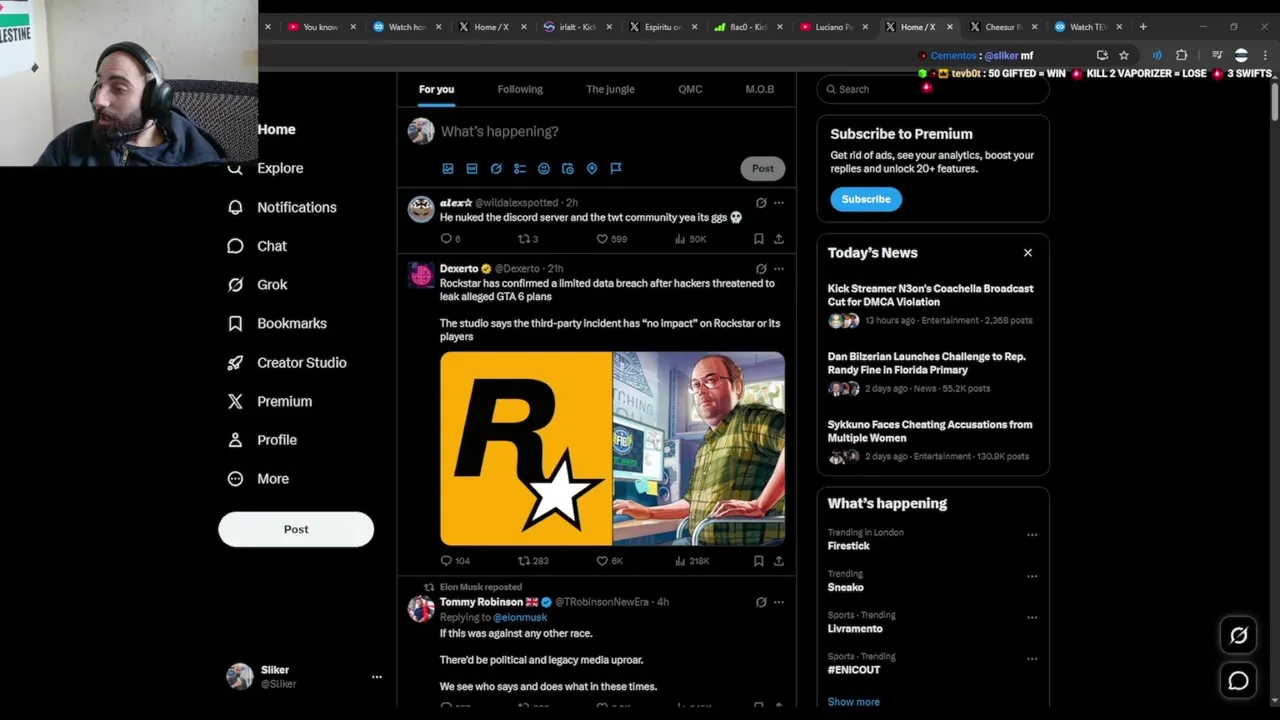Image resolution: width=1280 pixels, height=720 pixels.
Task: Open Notifications from the sidebar
Action: click(x=282, y=207)
